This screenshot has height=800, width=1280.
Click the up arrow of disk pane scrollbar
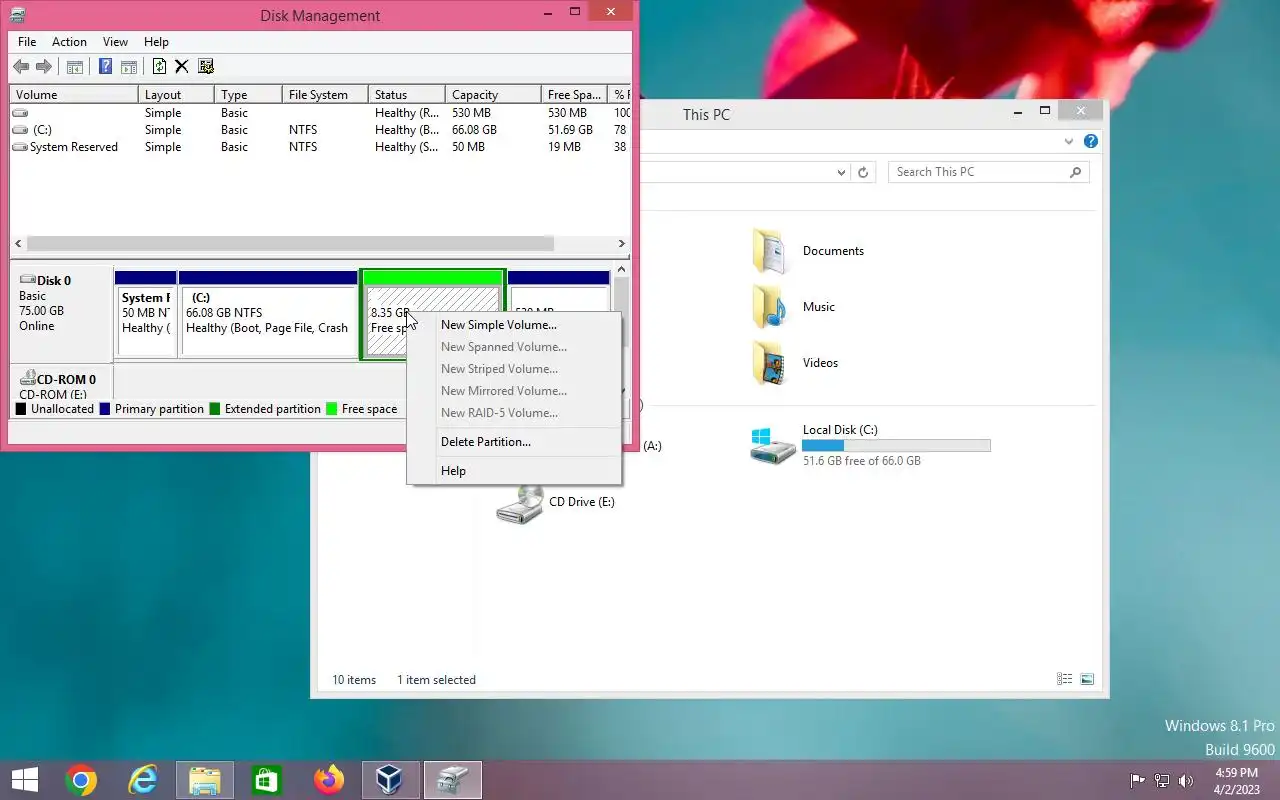(621, 269)
